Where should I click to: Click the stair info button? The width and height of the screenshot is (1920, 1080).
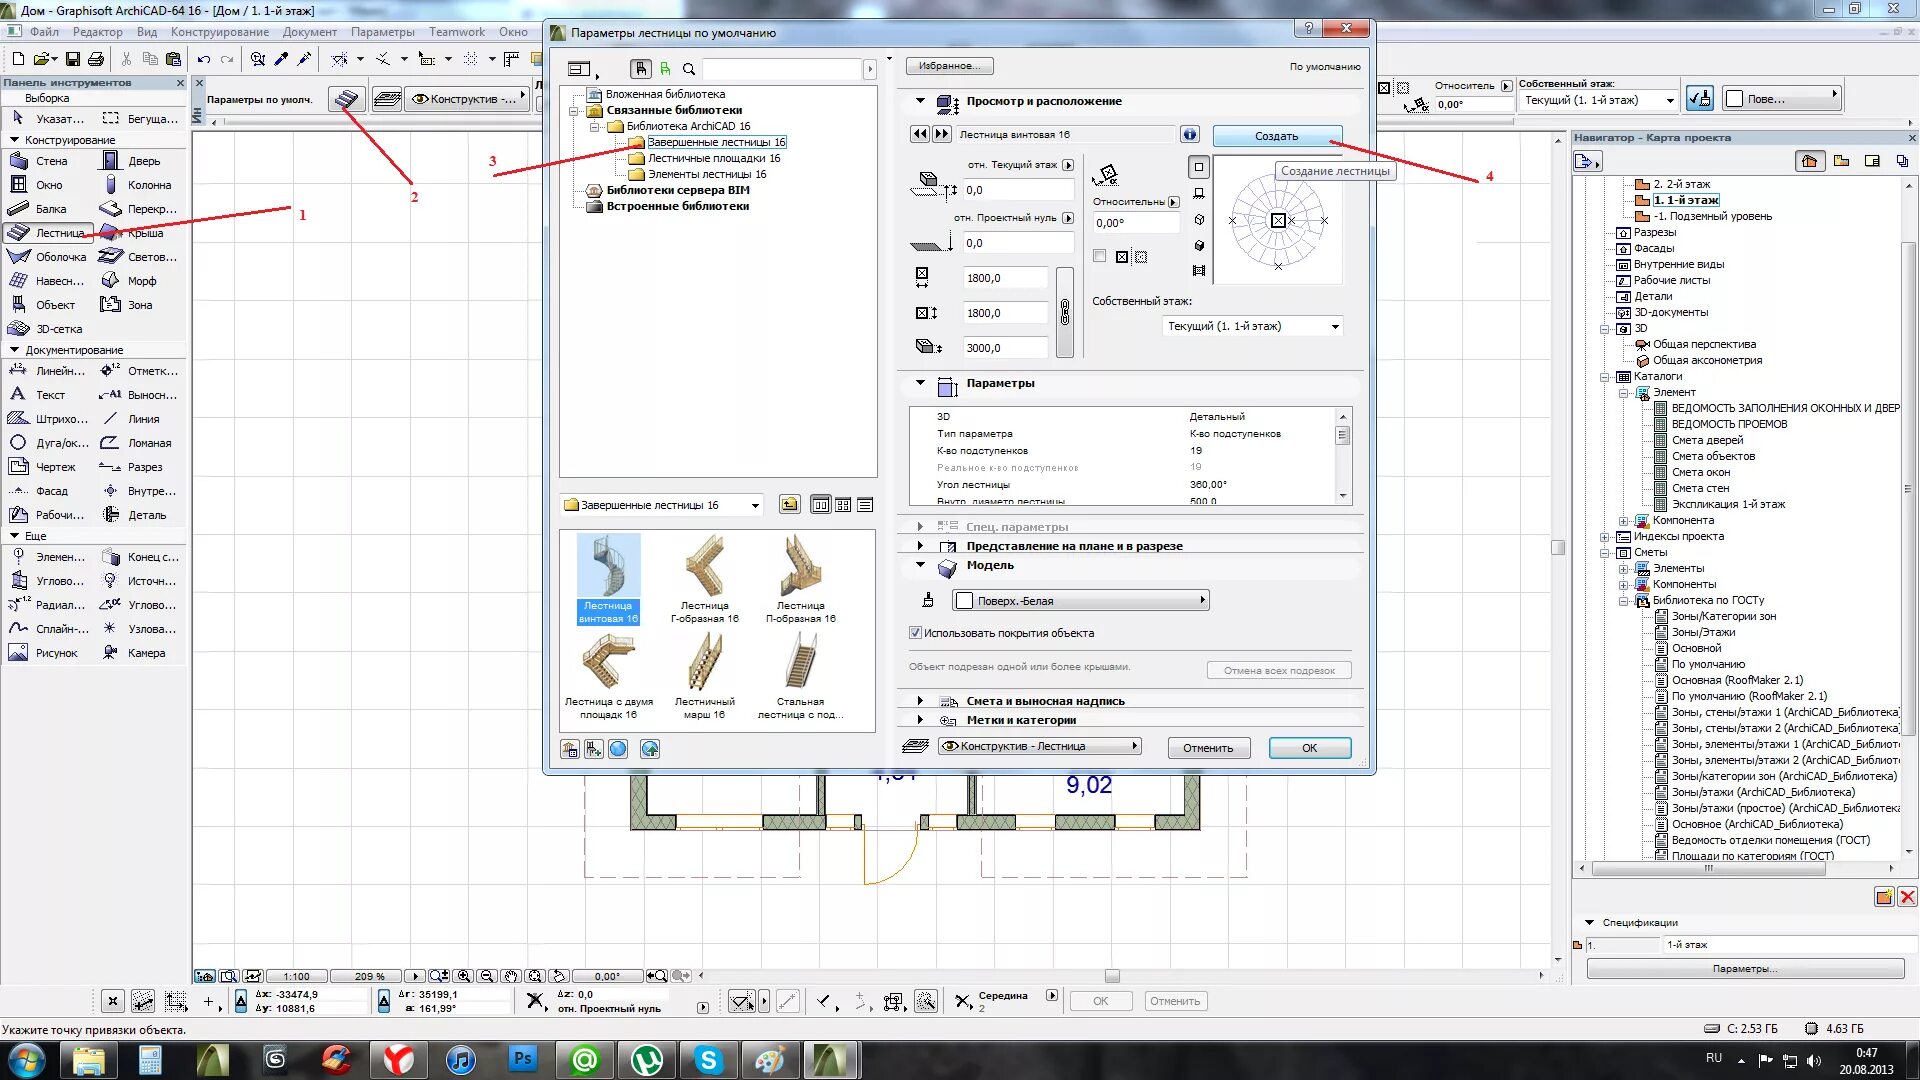[1189, 134]
